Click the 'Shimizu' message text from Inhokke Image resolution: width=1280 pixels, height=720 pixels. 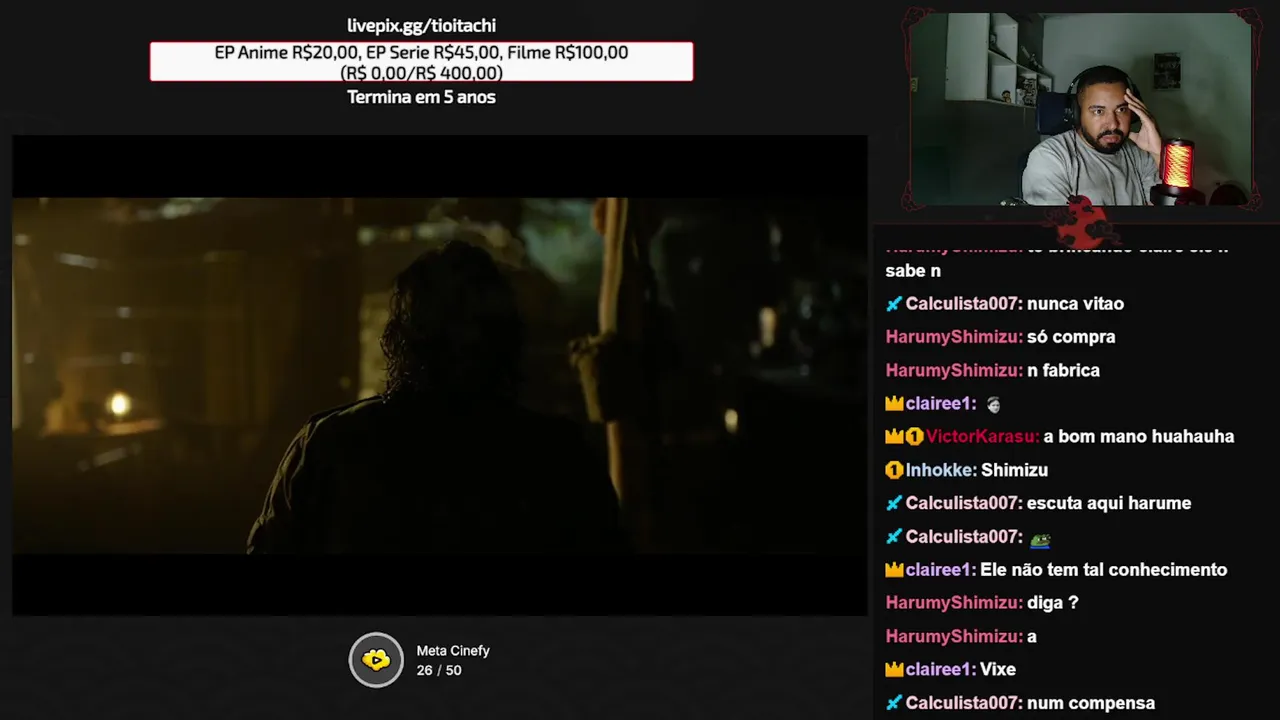point(1014,470)
